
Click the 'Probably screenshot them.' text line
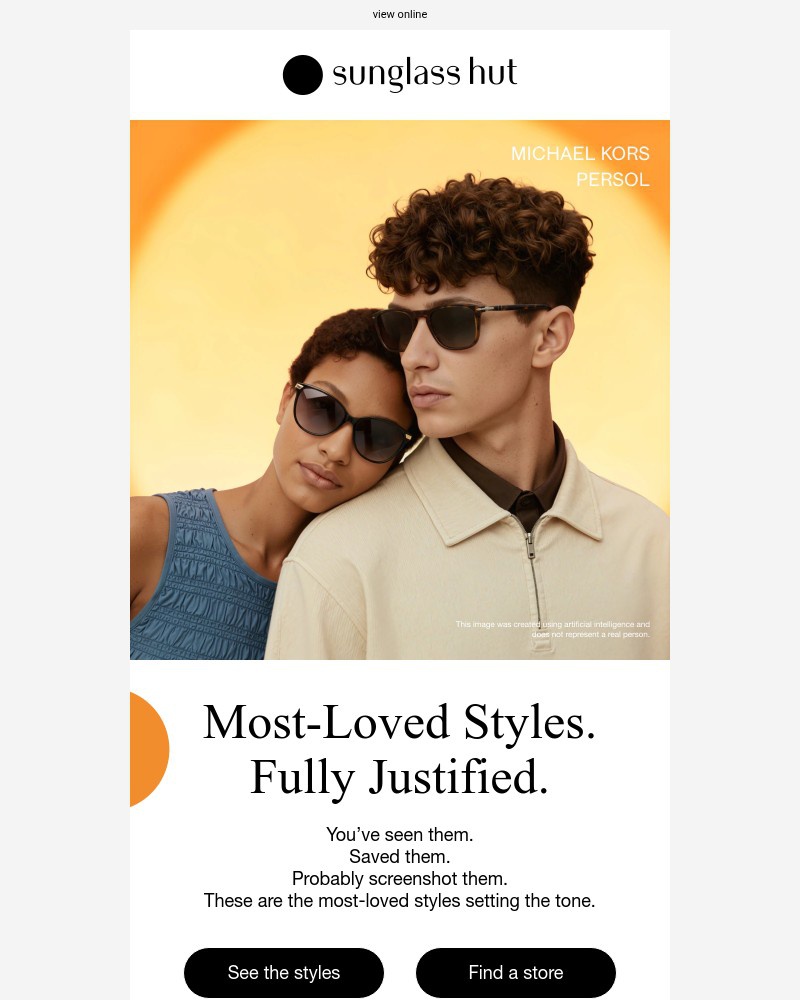tap(399, 879)
